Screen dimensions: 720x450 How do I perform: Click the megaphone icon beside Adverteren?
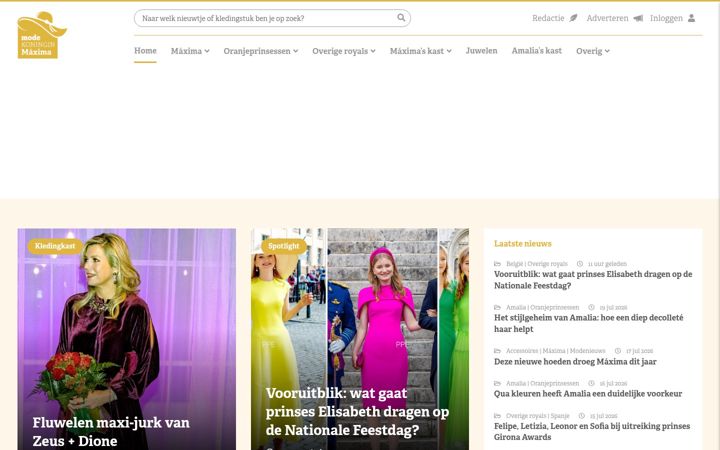(x=638, y=18)
